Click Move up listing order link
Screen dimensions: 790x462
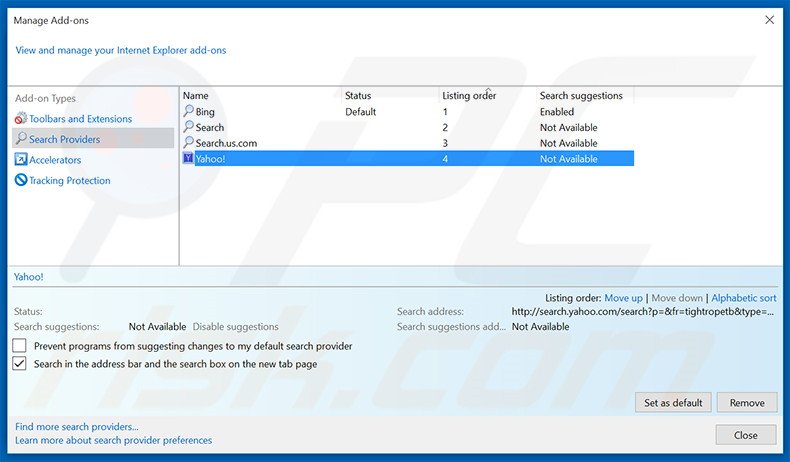(623, 298)
